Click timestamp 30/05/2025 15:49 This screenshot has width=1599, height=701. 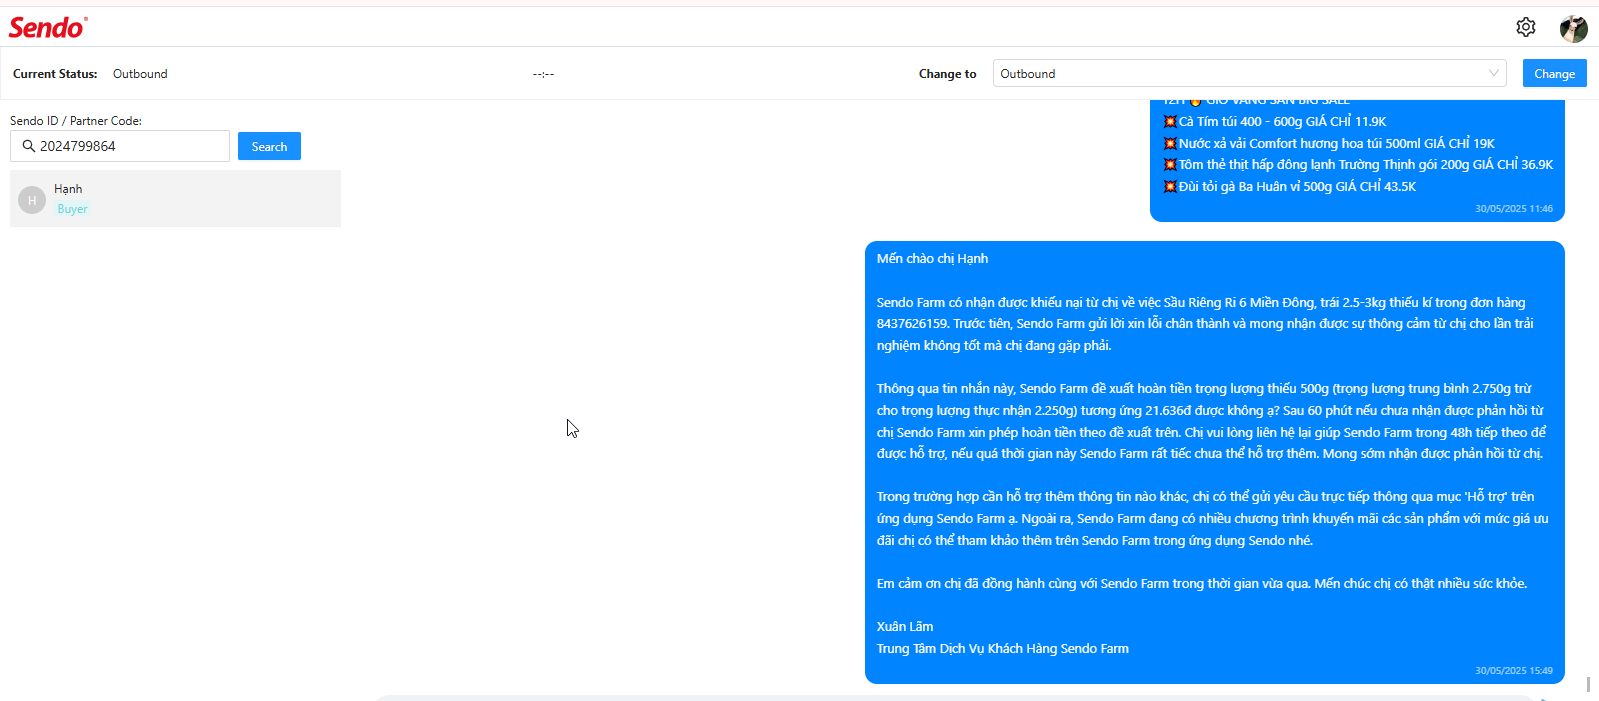pyautogui.click(x=1514, y=671)
